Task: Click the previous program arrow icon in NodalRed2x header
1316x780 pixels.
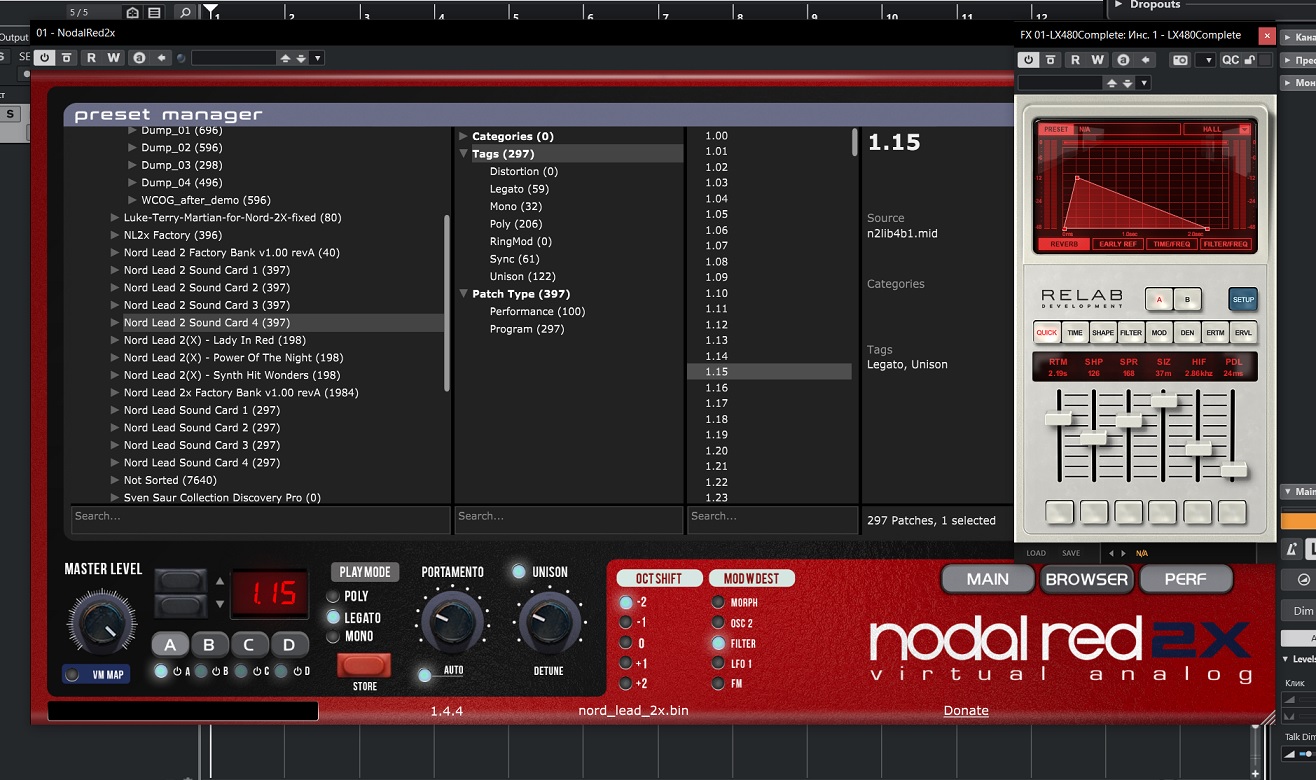Action: (x=286, y=58)
